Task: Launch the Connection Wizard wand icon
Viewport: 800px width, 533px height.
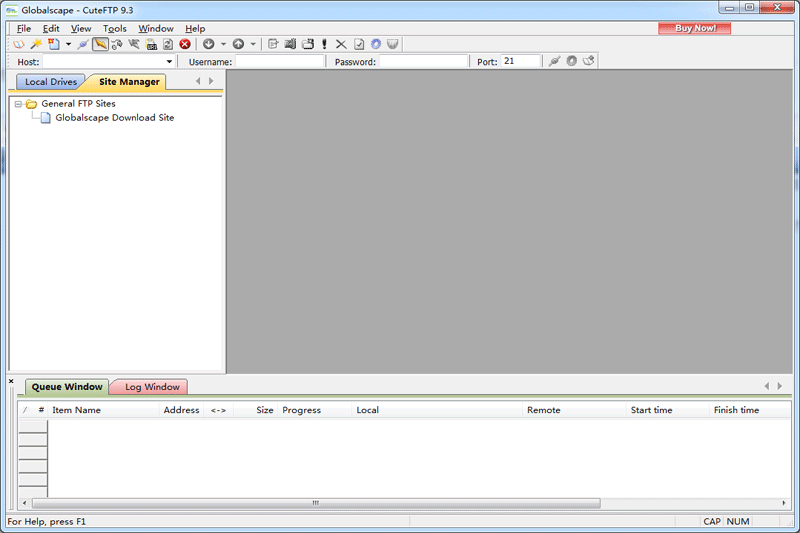Action: 36,44
